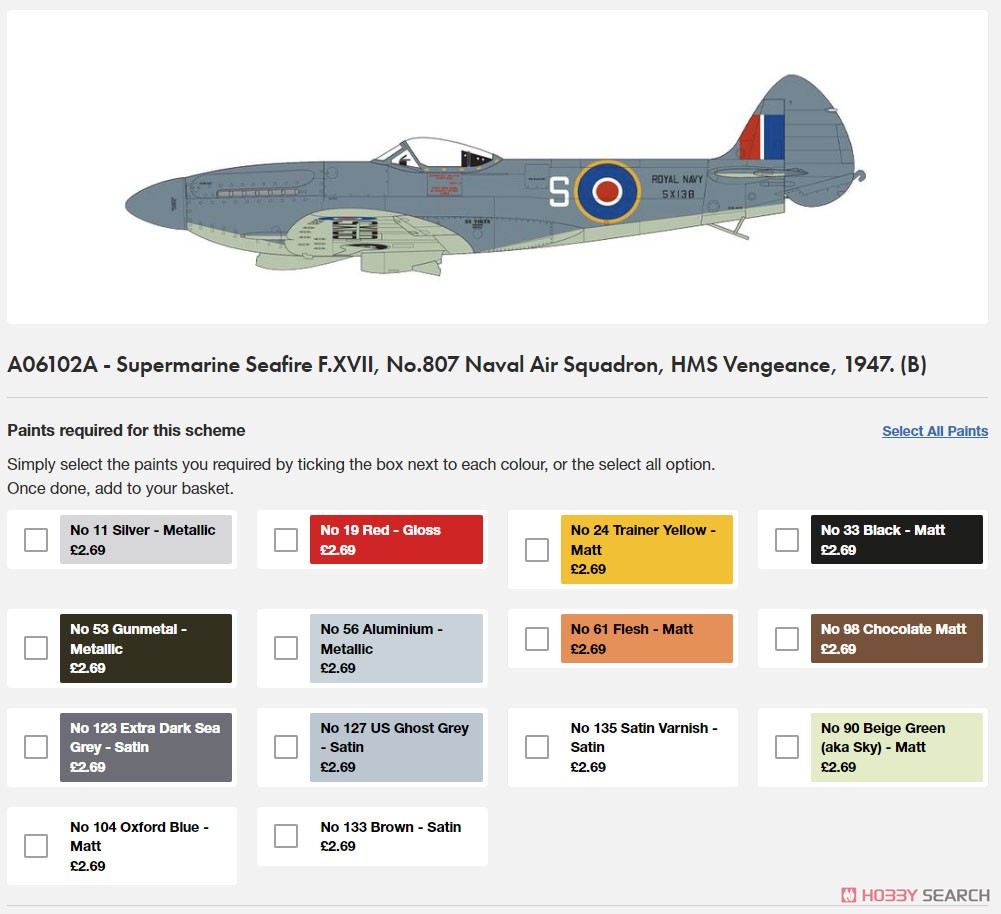The width and height of the screenshot is (1001, 914).
Task: Tick the No 11 Silver Metallic checkbox
Action: click(x=36, y=539)
